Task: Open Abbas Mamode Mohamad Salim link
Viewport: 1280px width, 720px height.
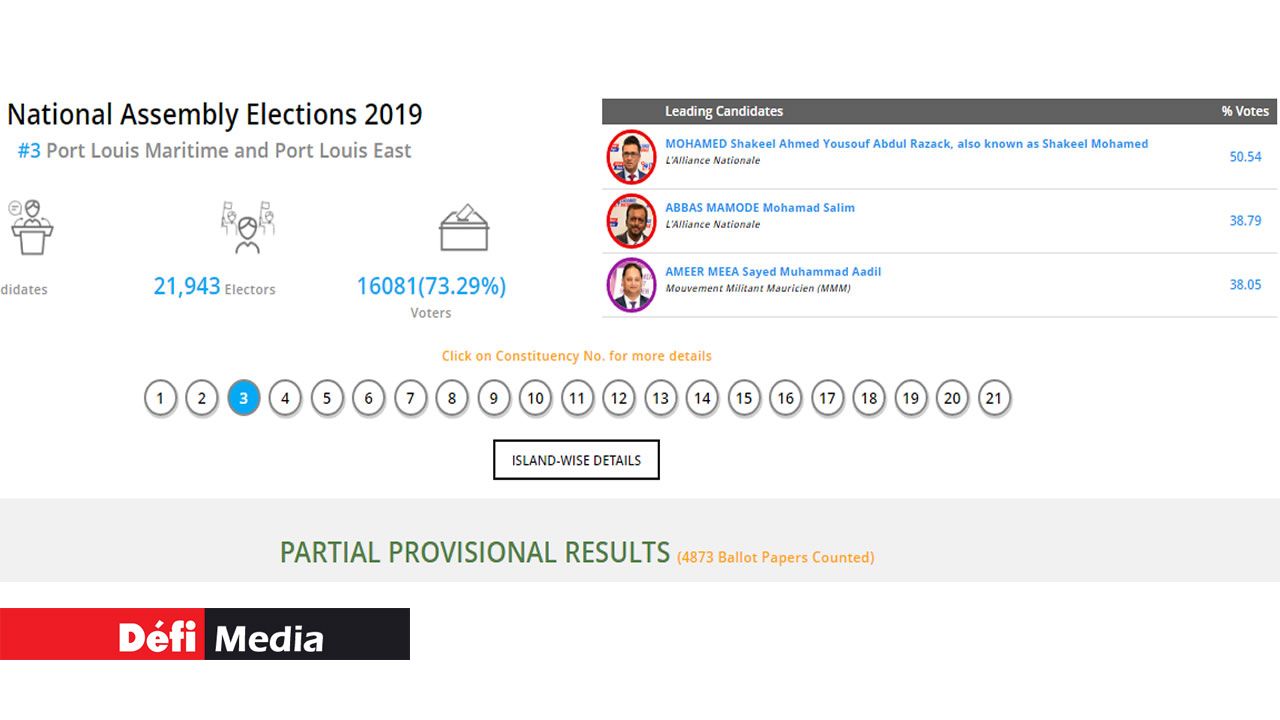Action: coord(760,208)
